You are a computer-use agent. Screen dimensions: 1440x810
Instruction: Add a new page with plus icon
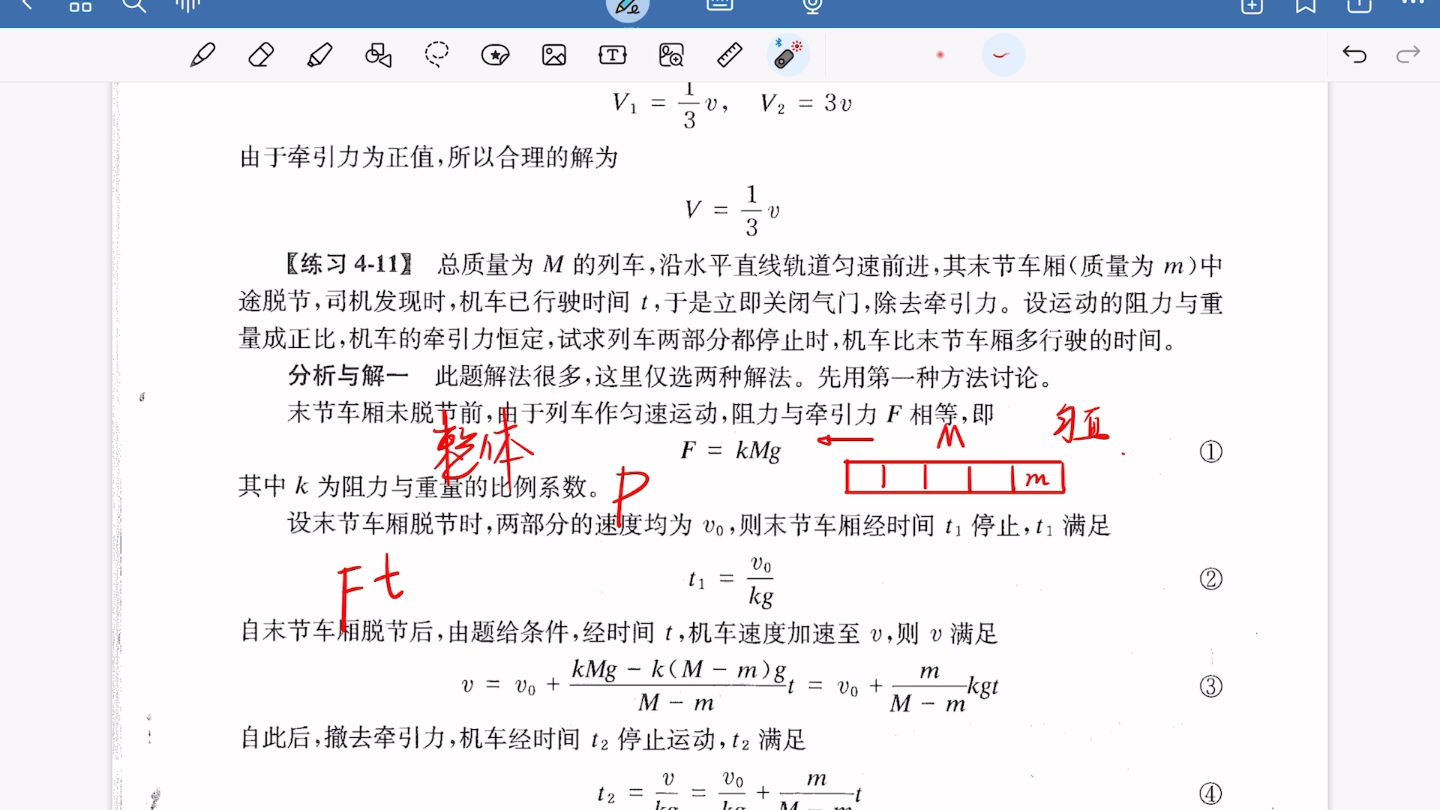(1252, 5)
